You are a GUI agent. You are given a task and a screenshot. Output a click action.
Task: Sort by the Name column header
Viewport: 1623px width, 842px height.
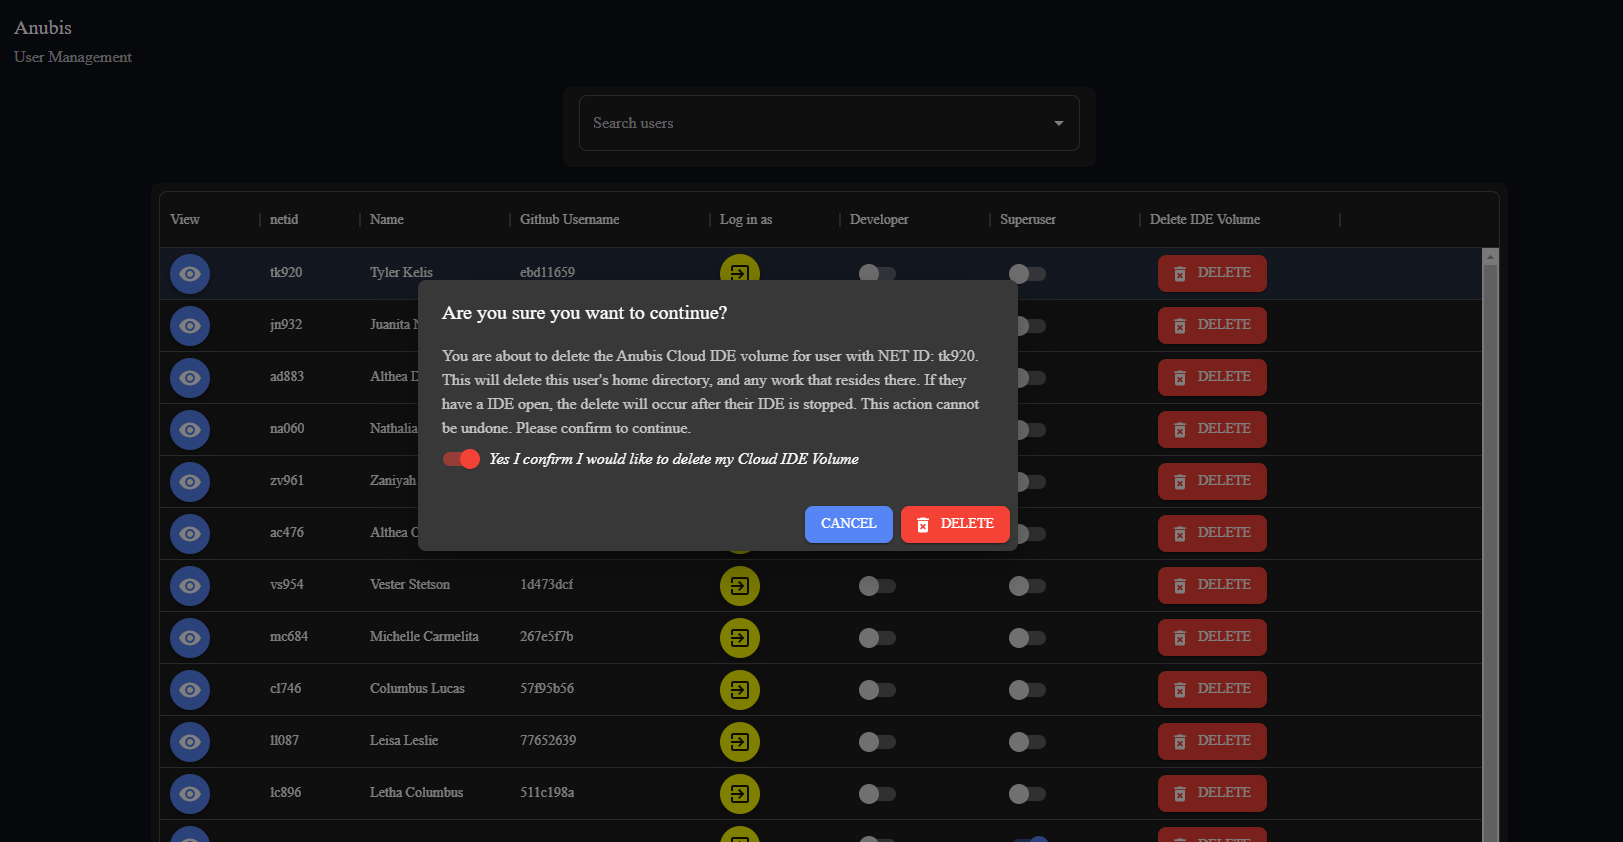coord(387,220)
